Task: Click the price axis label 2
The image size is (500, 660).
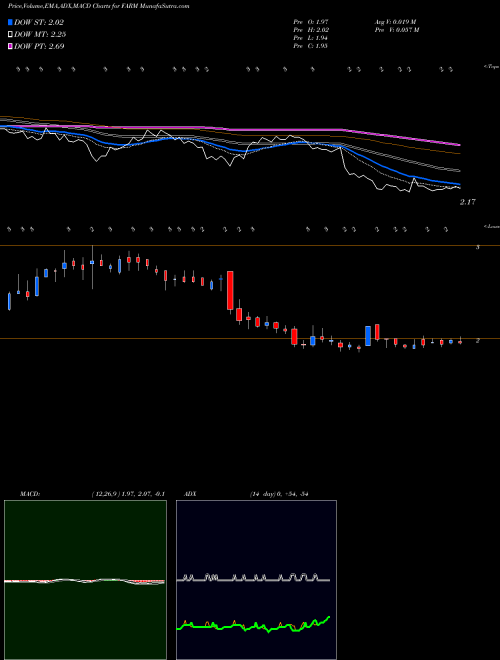Action: point(478,341)
